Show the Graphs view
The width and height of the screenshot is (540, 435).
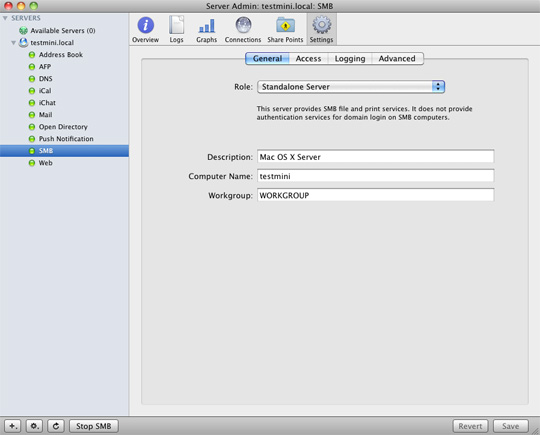pyautogui.click(x=207, y=25)
